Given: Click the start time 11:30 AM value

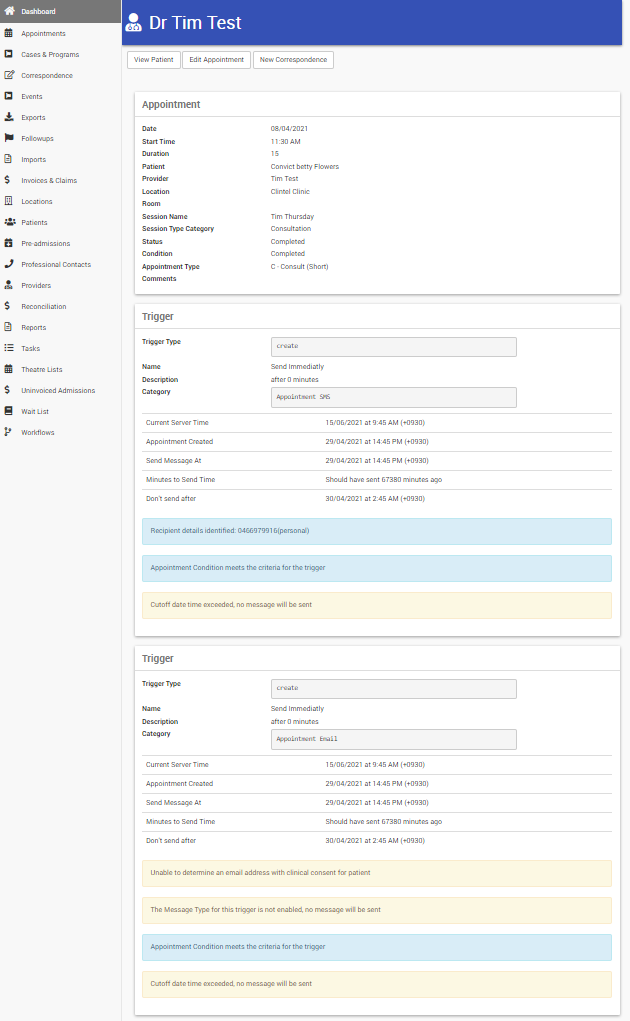Looking at the screenshot, I should [x=286, y=141].
